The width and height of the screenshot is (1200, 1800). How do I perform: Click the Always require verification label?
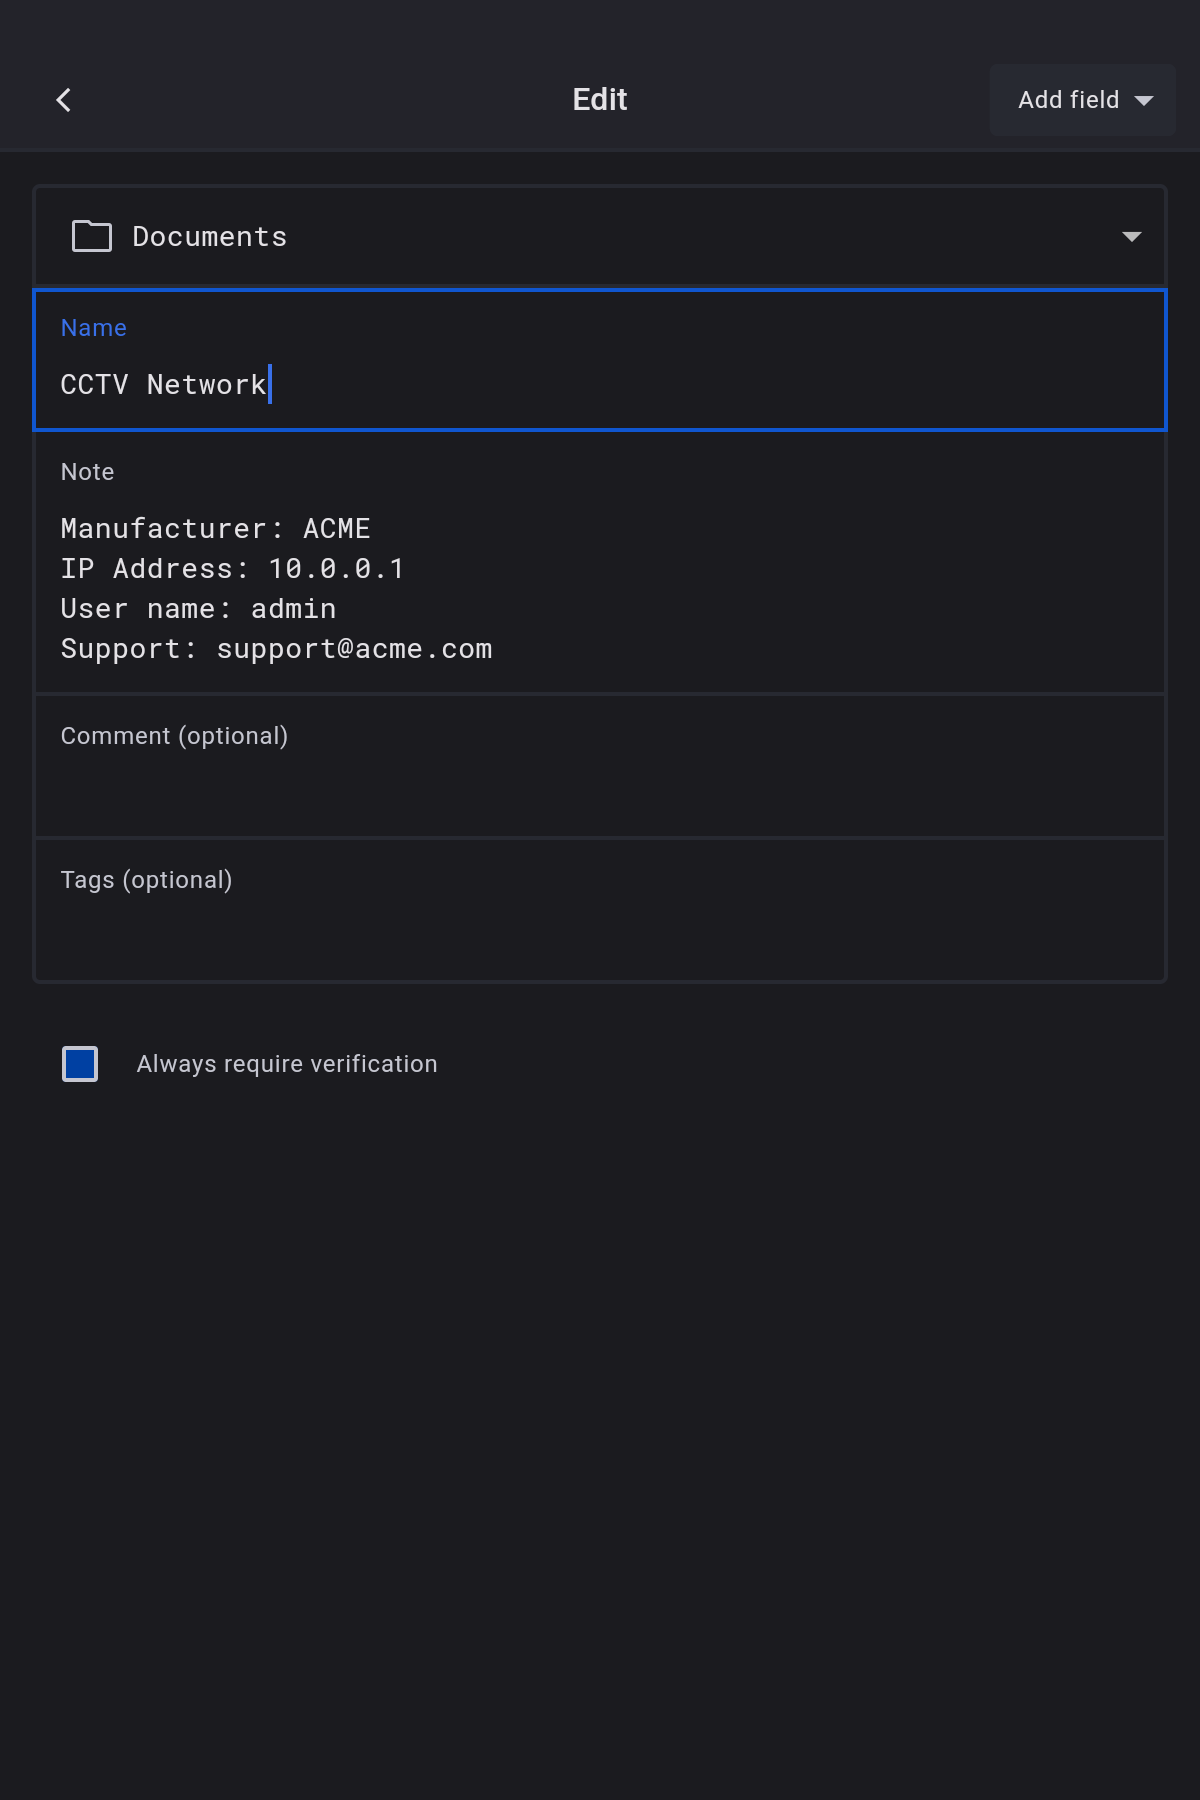click(287, 1064)
